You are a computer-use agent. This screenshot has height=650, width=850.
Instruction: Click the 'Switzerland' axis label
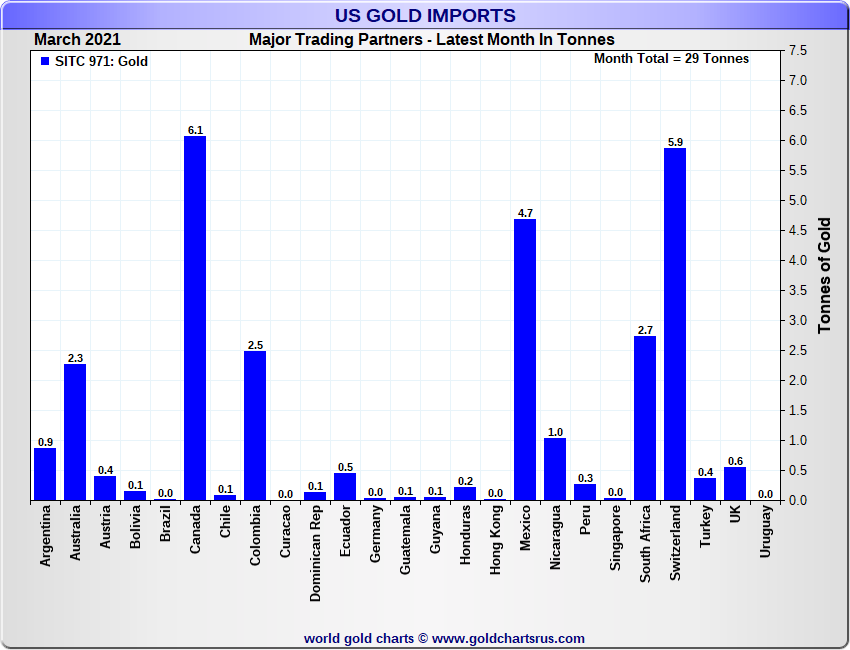tap(675, 543)
